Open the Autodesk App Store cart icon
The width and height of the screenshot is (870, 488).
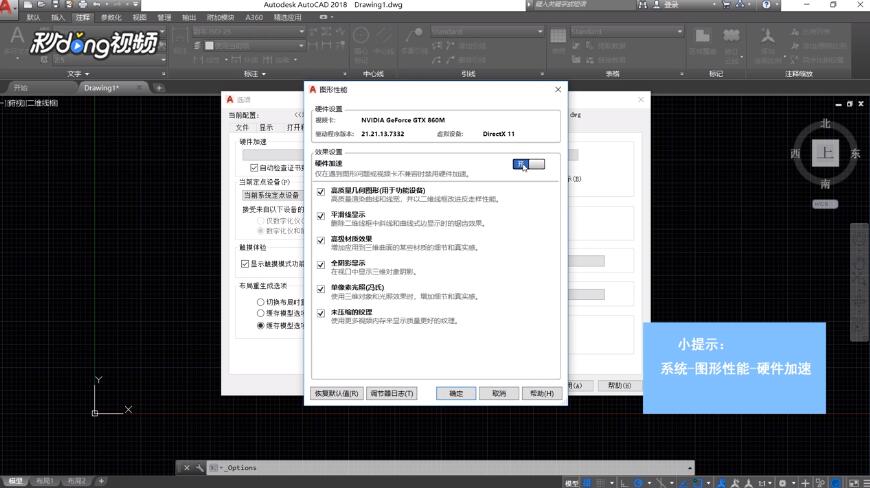tap(726, 4)
